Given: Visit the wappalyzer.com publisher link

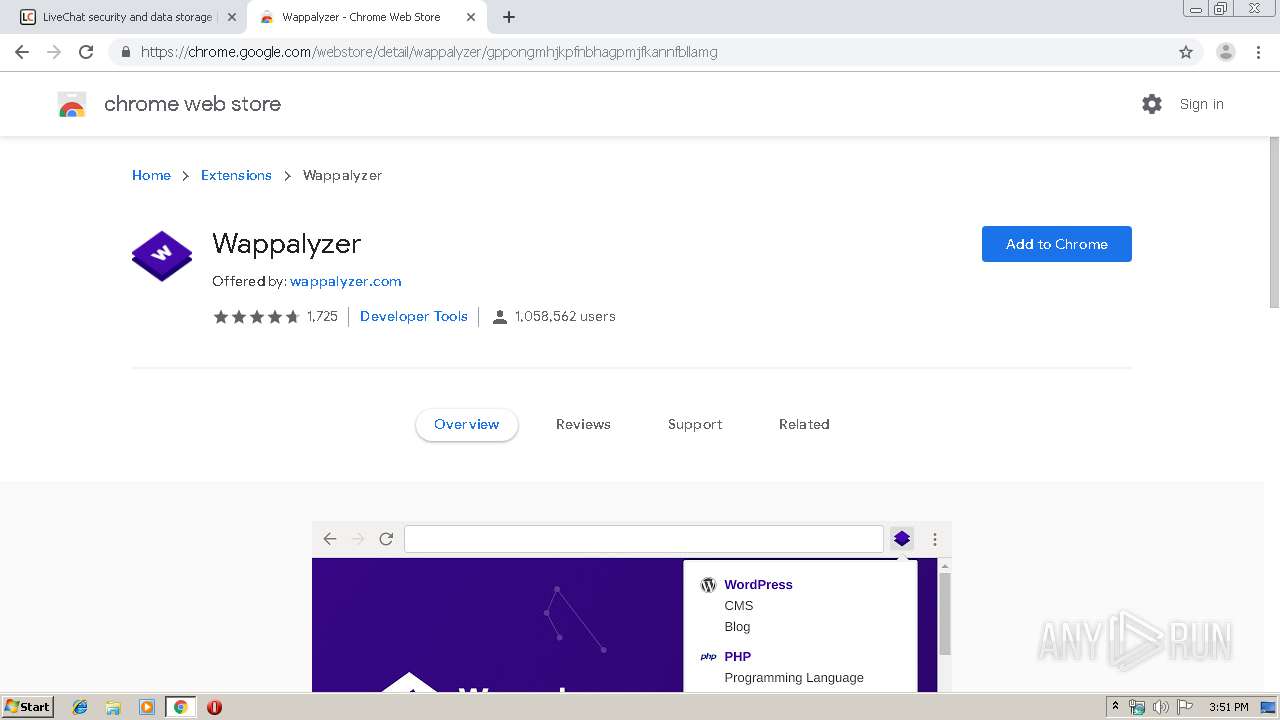Looking at the screenshot, I should [345, 281].
